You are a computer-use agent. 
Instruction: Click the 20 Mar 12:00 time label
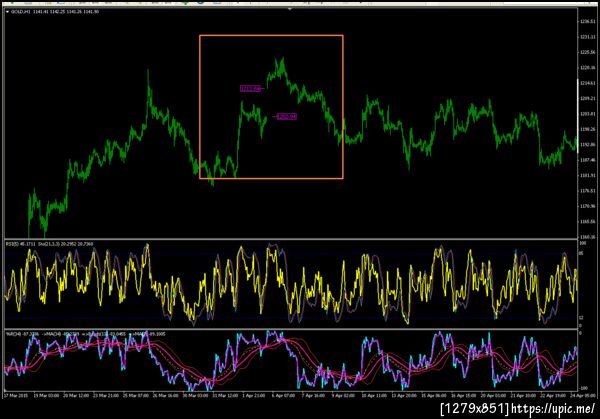tap(76, 396)
